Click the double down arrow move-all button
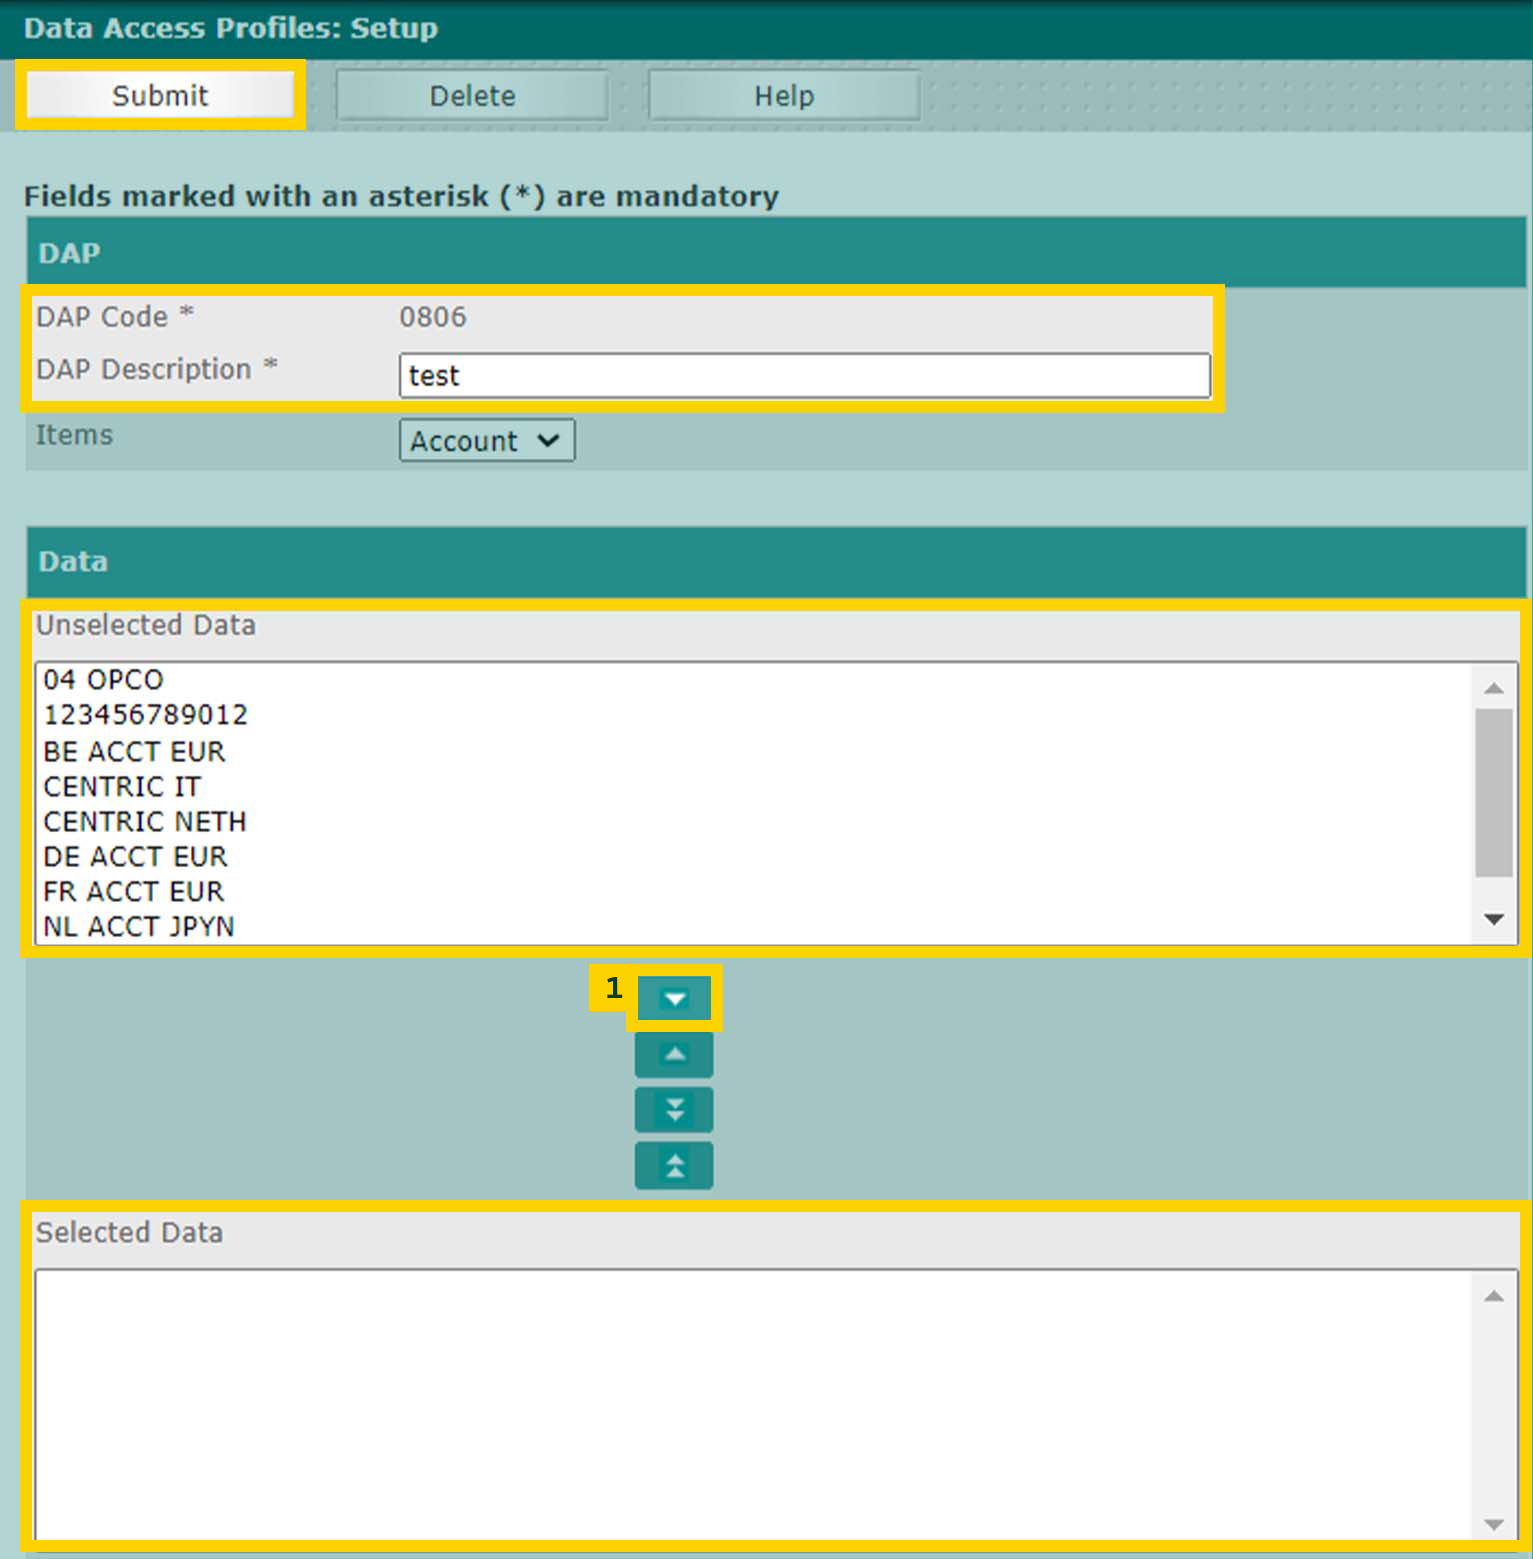 pyautogui.click(x=674, y=1110)
